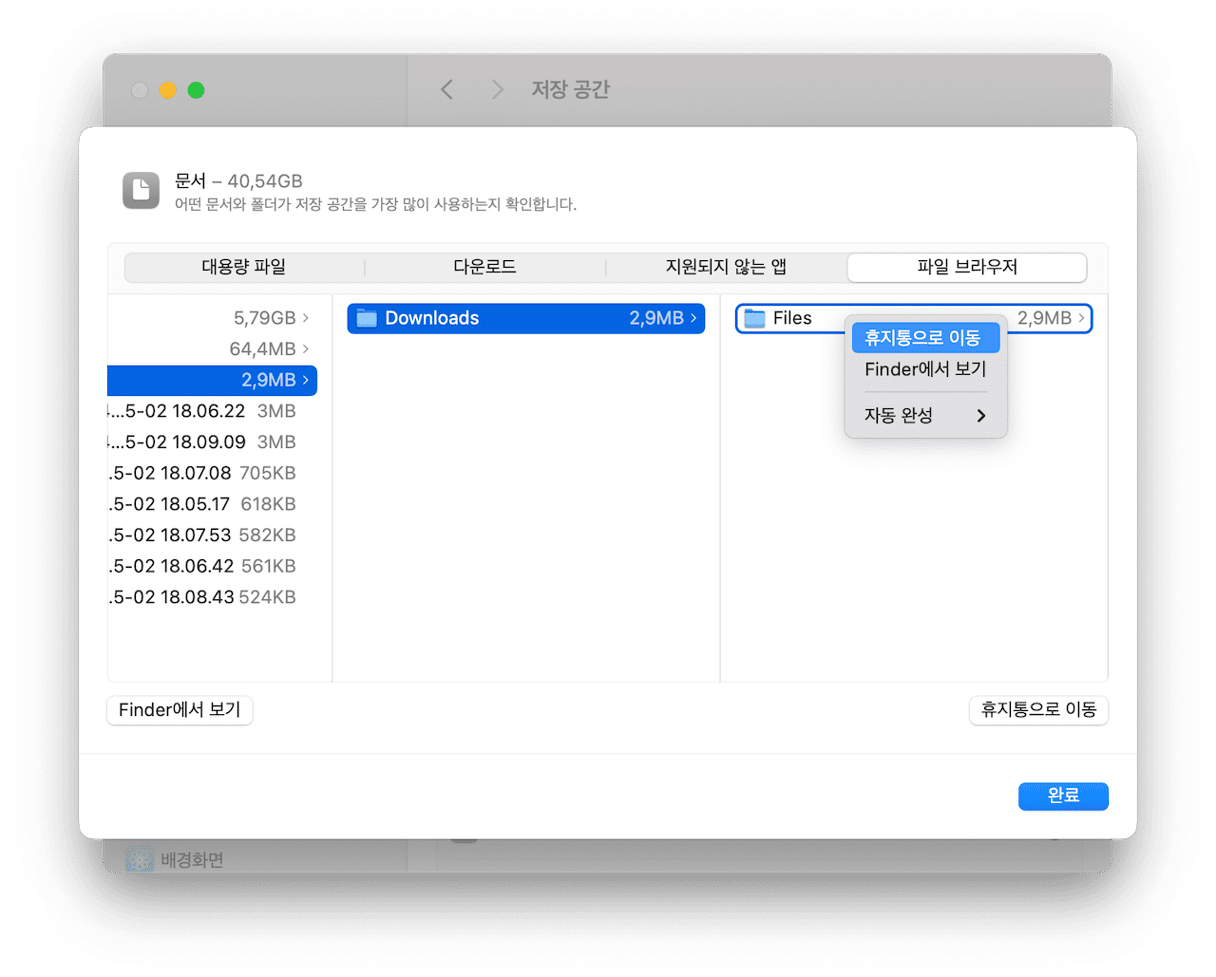Open the 지원되지 않는 앱 tab
Image resolution: width=1216 pixels, height=977 pixels.
[x=726, y=267]
